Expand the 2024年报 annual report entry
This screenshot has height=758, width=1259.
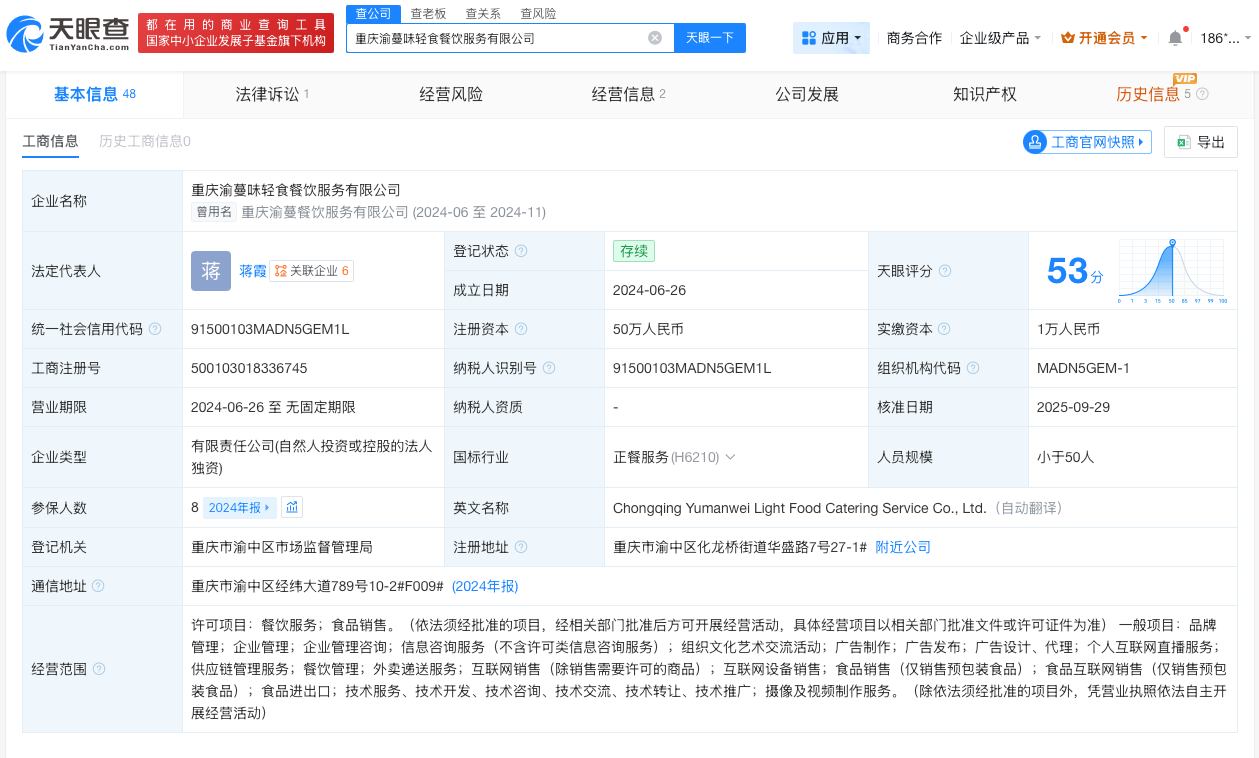(x=238, y=508)
